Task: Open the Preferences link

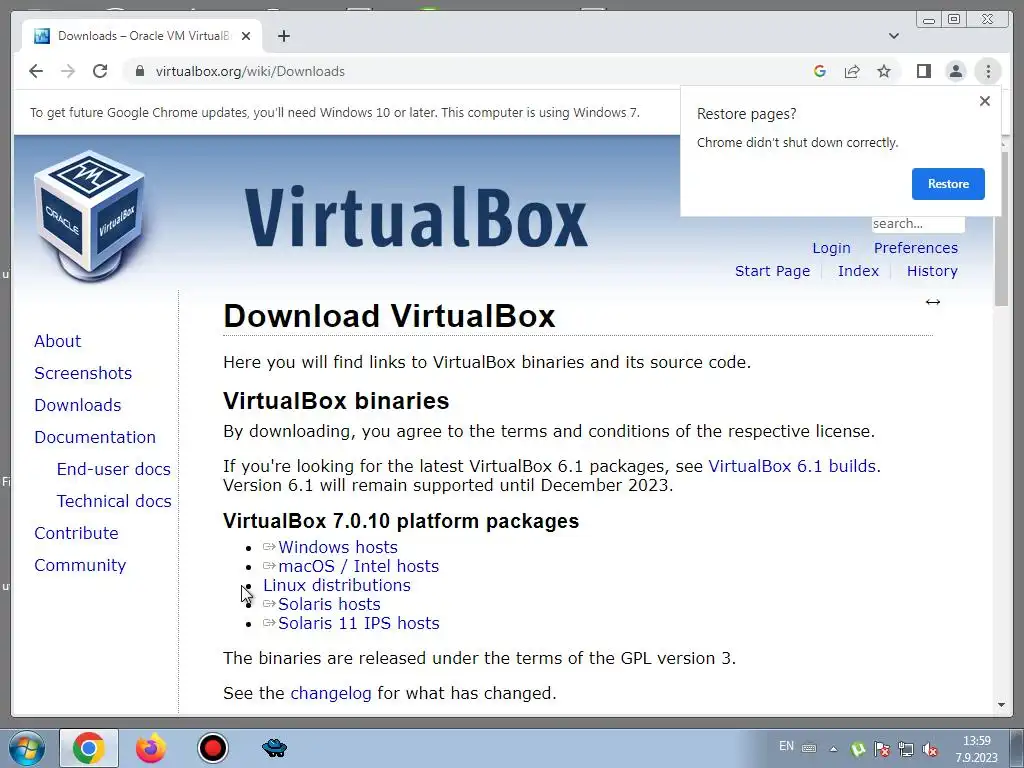Action: point(916,248)
